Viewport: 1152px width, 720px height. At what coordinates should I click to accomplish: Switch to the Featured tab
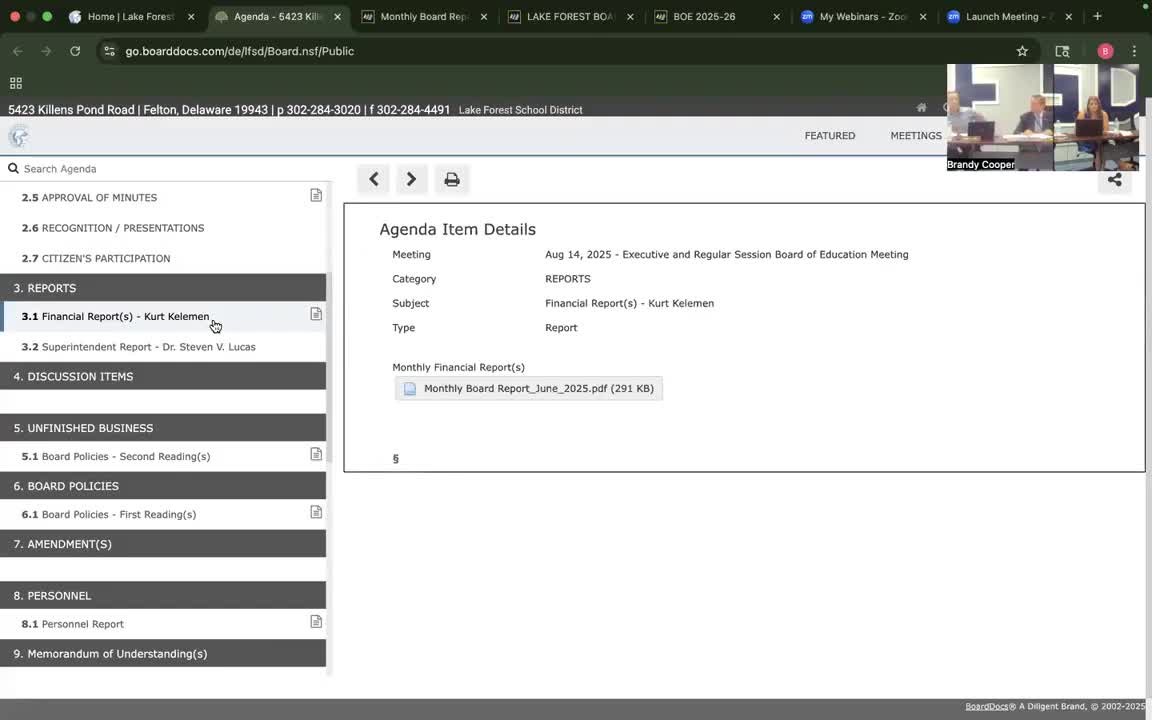click(829, 136)
